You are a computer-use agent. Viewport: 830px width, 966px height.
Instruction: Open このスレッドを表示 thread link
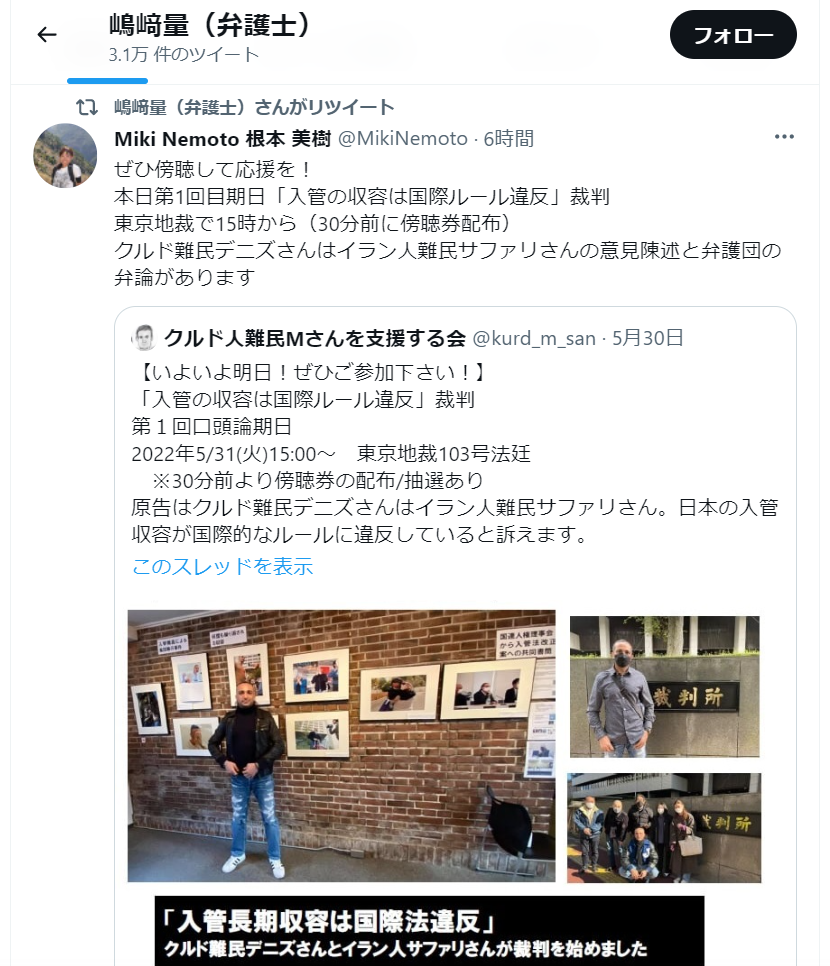coord(222,566)
